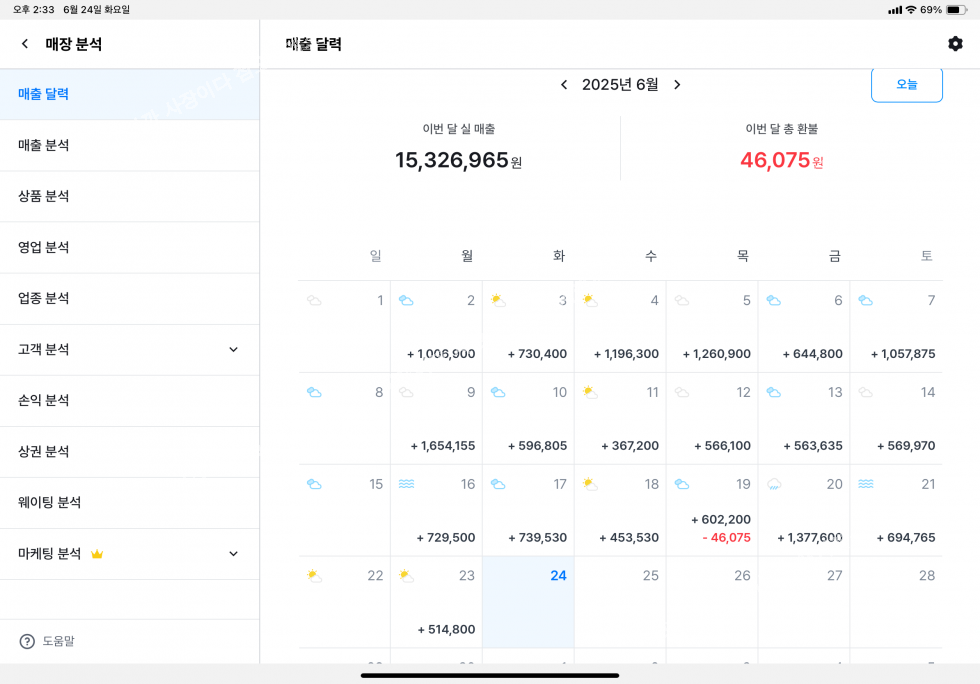Tap the crown icon next to 마케팅 분석

(97, 554)
